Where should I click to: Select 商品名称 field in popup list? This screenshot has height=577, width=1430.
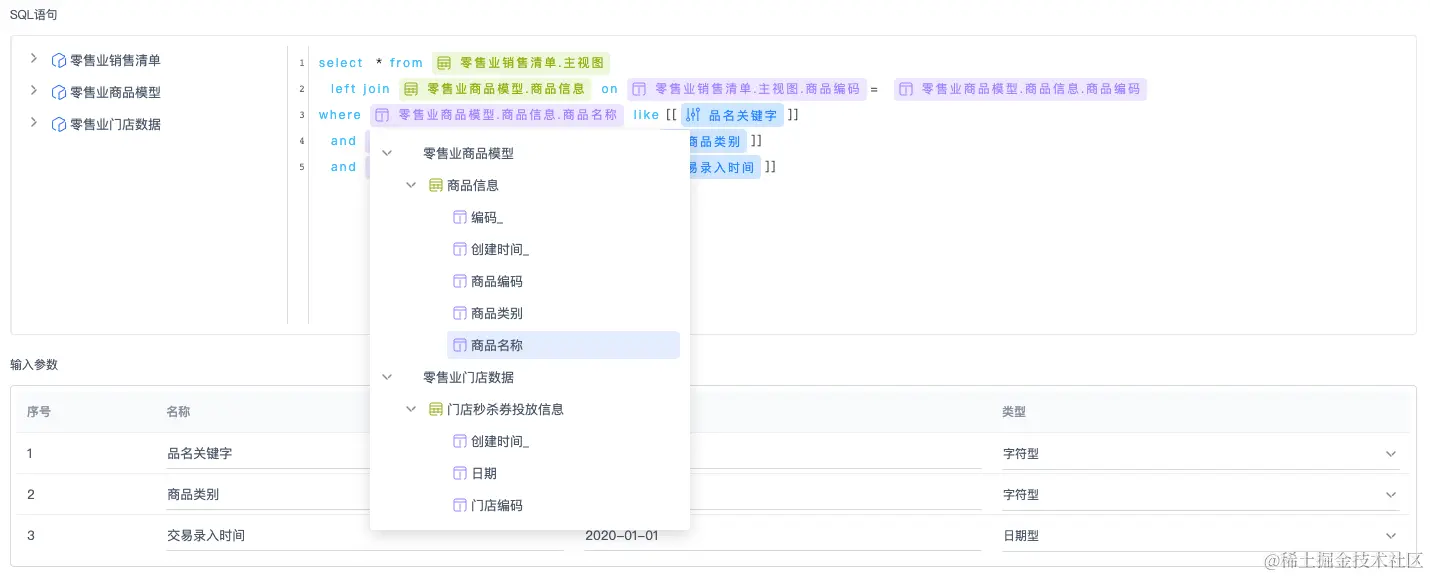click(563, 345)
